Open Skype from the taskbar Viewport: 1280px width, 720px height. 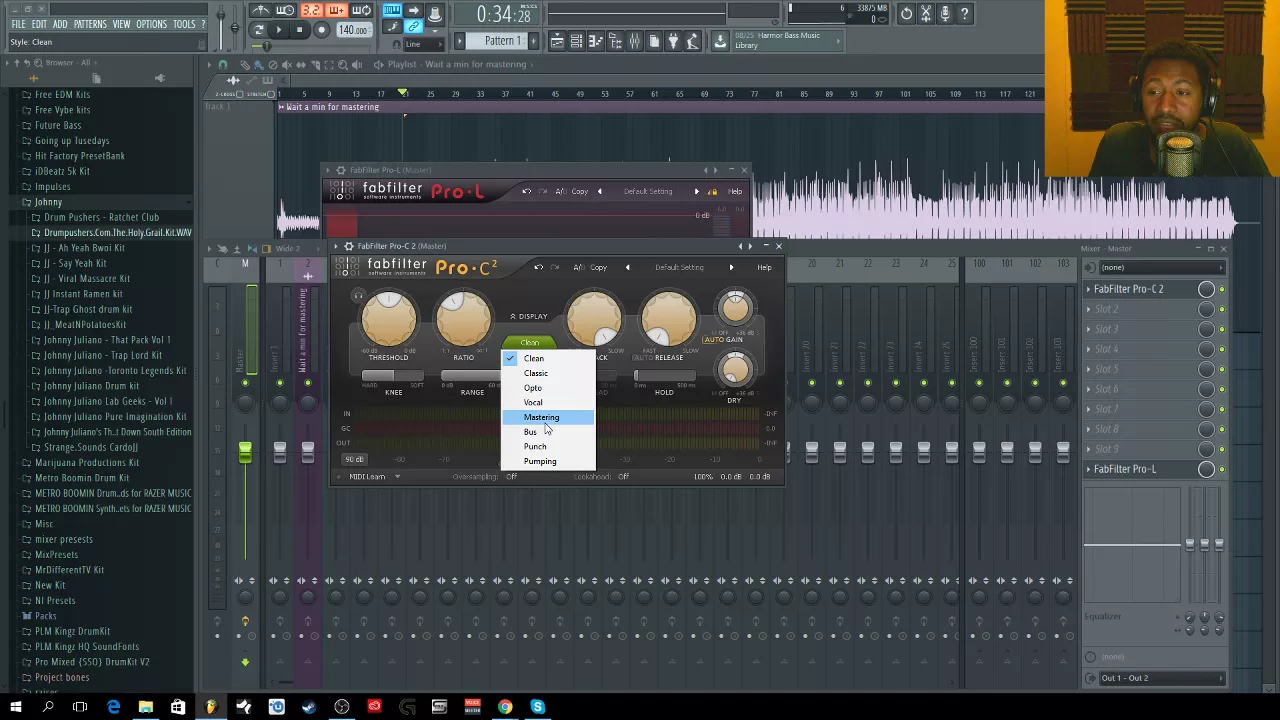538,708
